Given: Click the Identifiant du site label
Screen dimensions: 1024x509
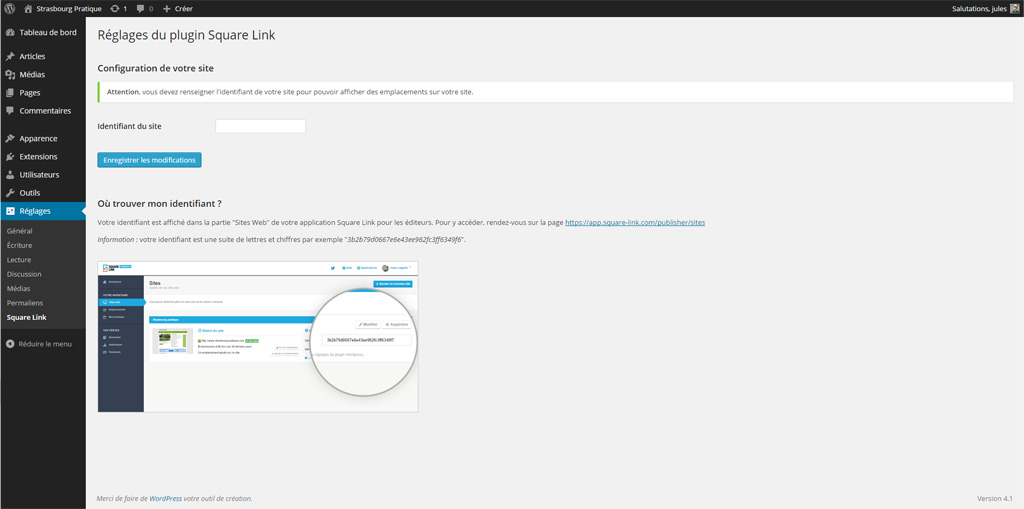Looking at the screenshot, I should click(x=129, y=126).
